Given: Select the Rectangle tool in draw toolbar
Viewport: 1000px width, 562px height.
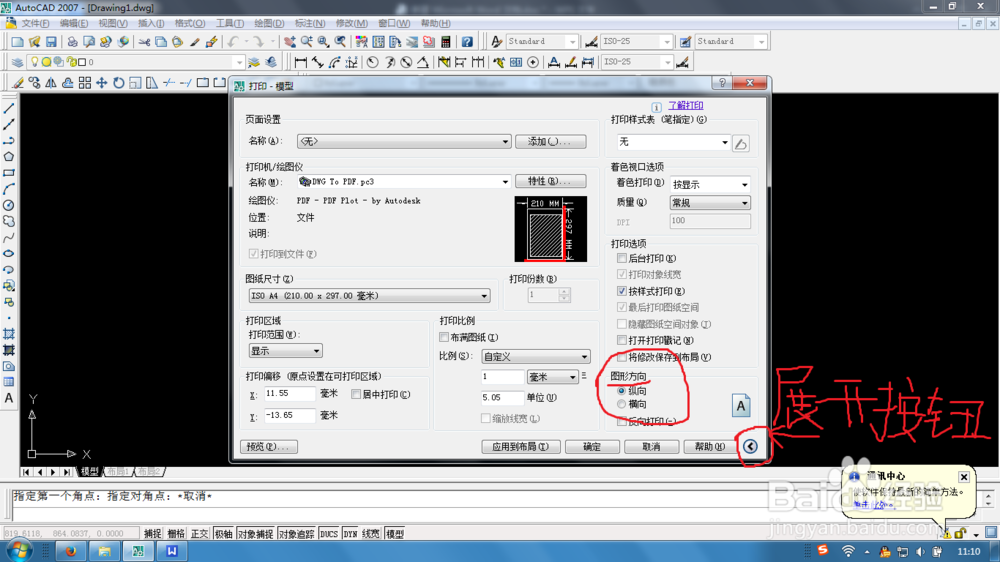Looking at the screenshot, I should click(x=9, y=173).
